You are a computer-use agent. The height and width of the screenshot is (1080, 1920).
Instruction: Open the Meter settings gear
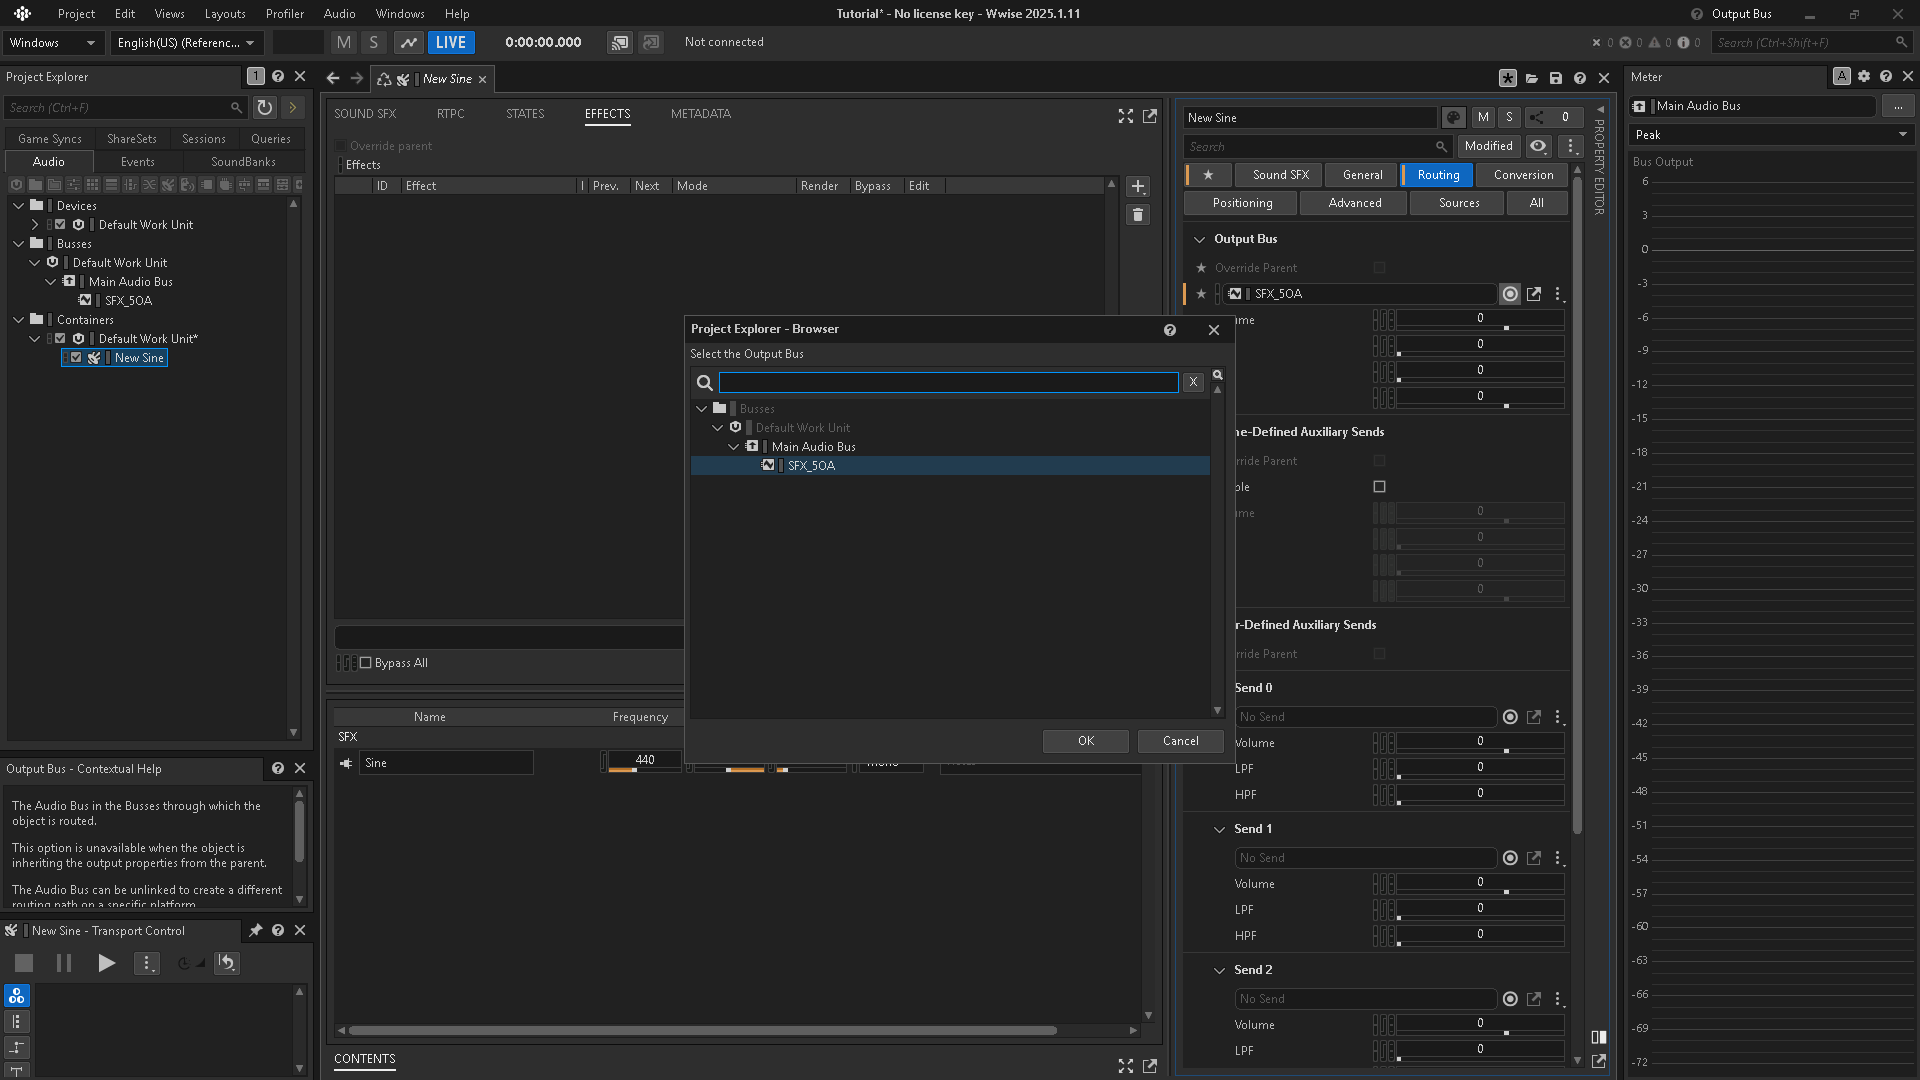[1864, 76]
